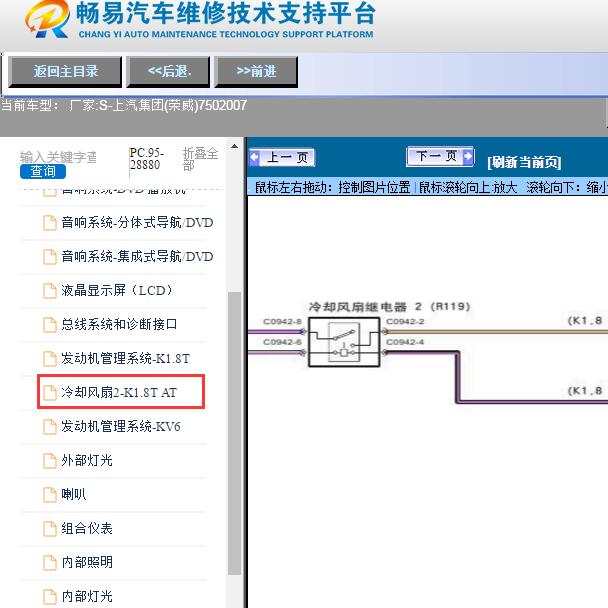Click document icon beside 冷却风扇2-K1.8T AT

50,392
